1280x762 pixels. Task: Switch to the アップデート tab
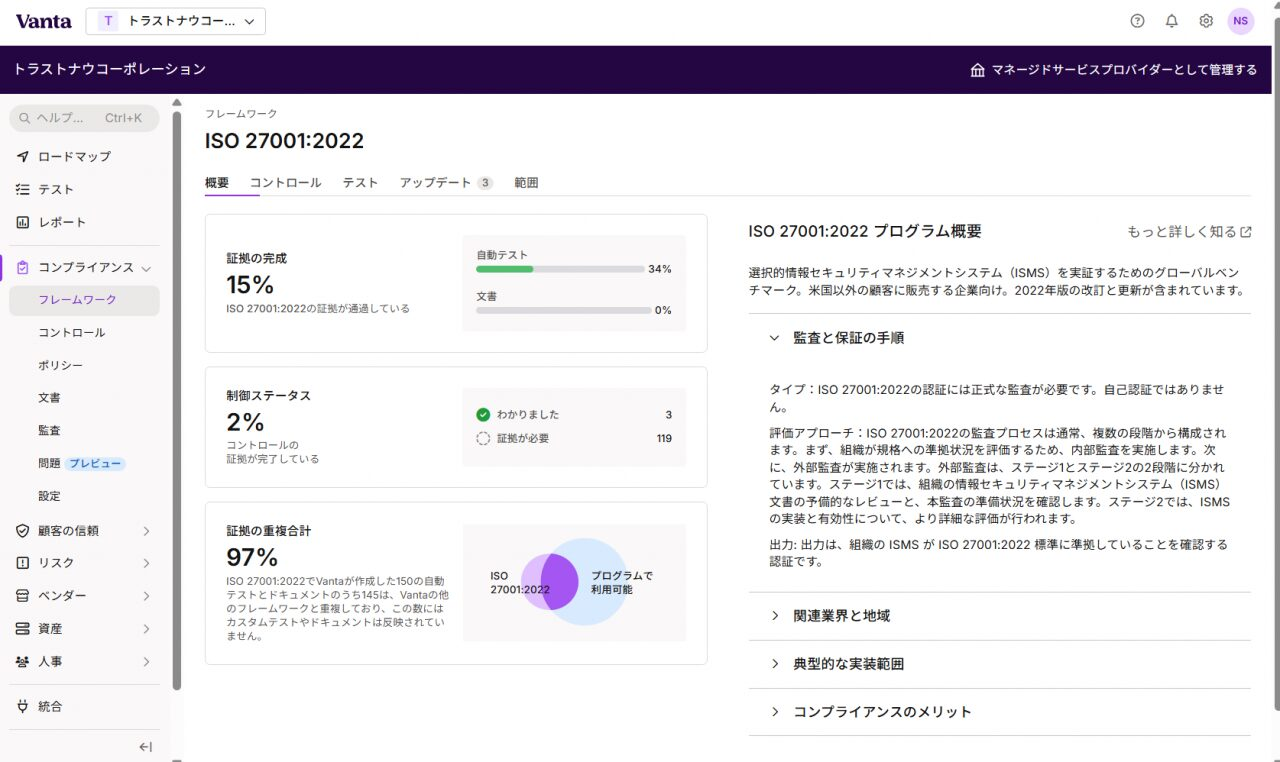point(446,183)
